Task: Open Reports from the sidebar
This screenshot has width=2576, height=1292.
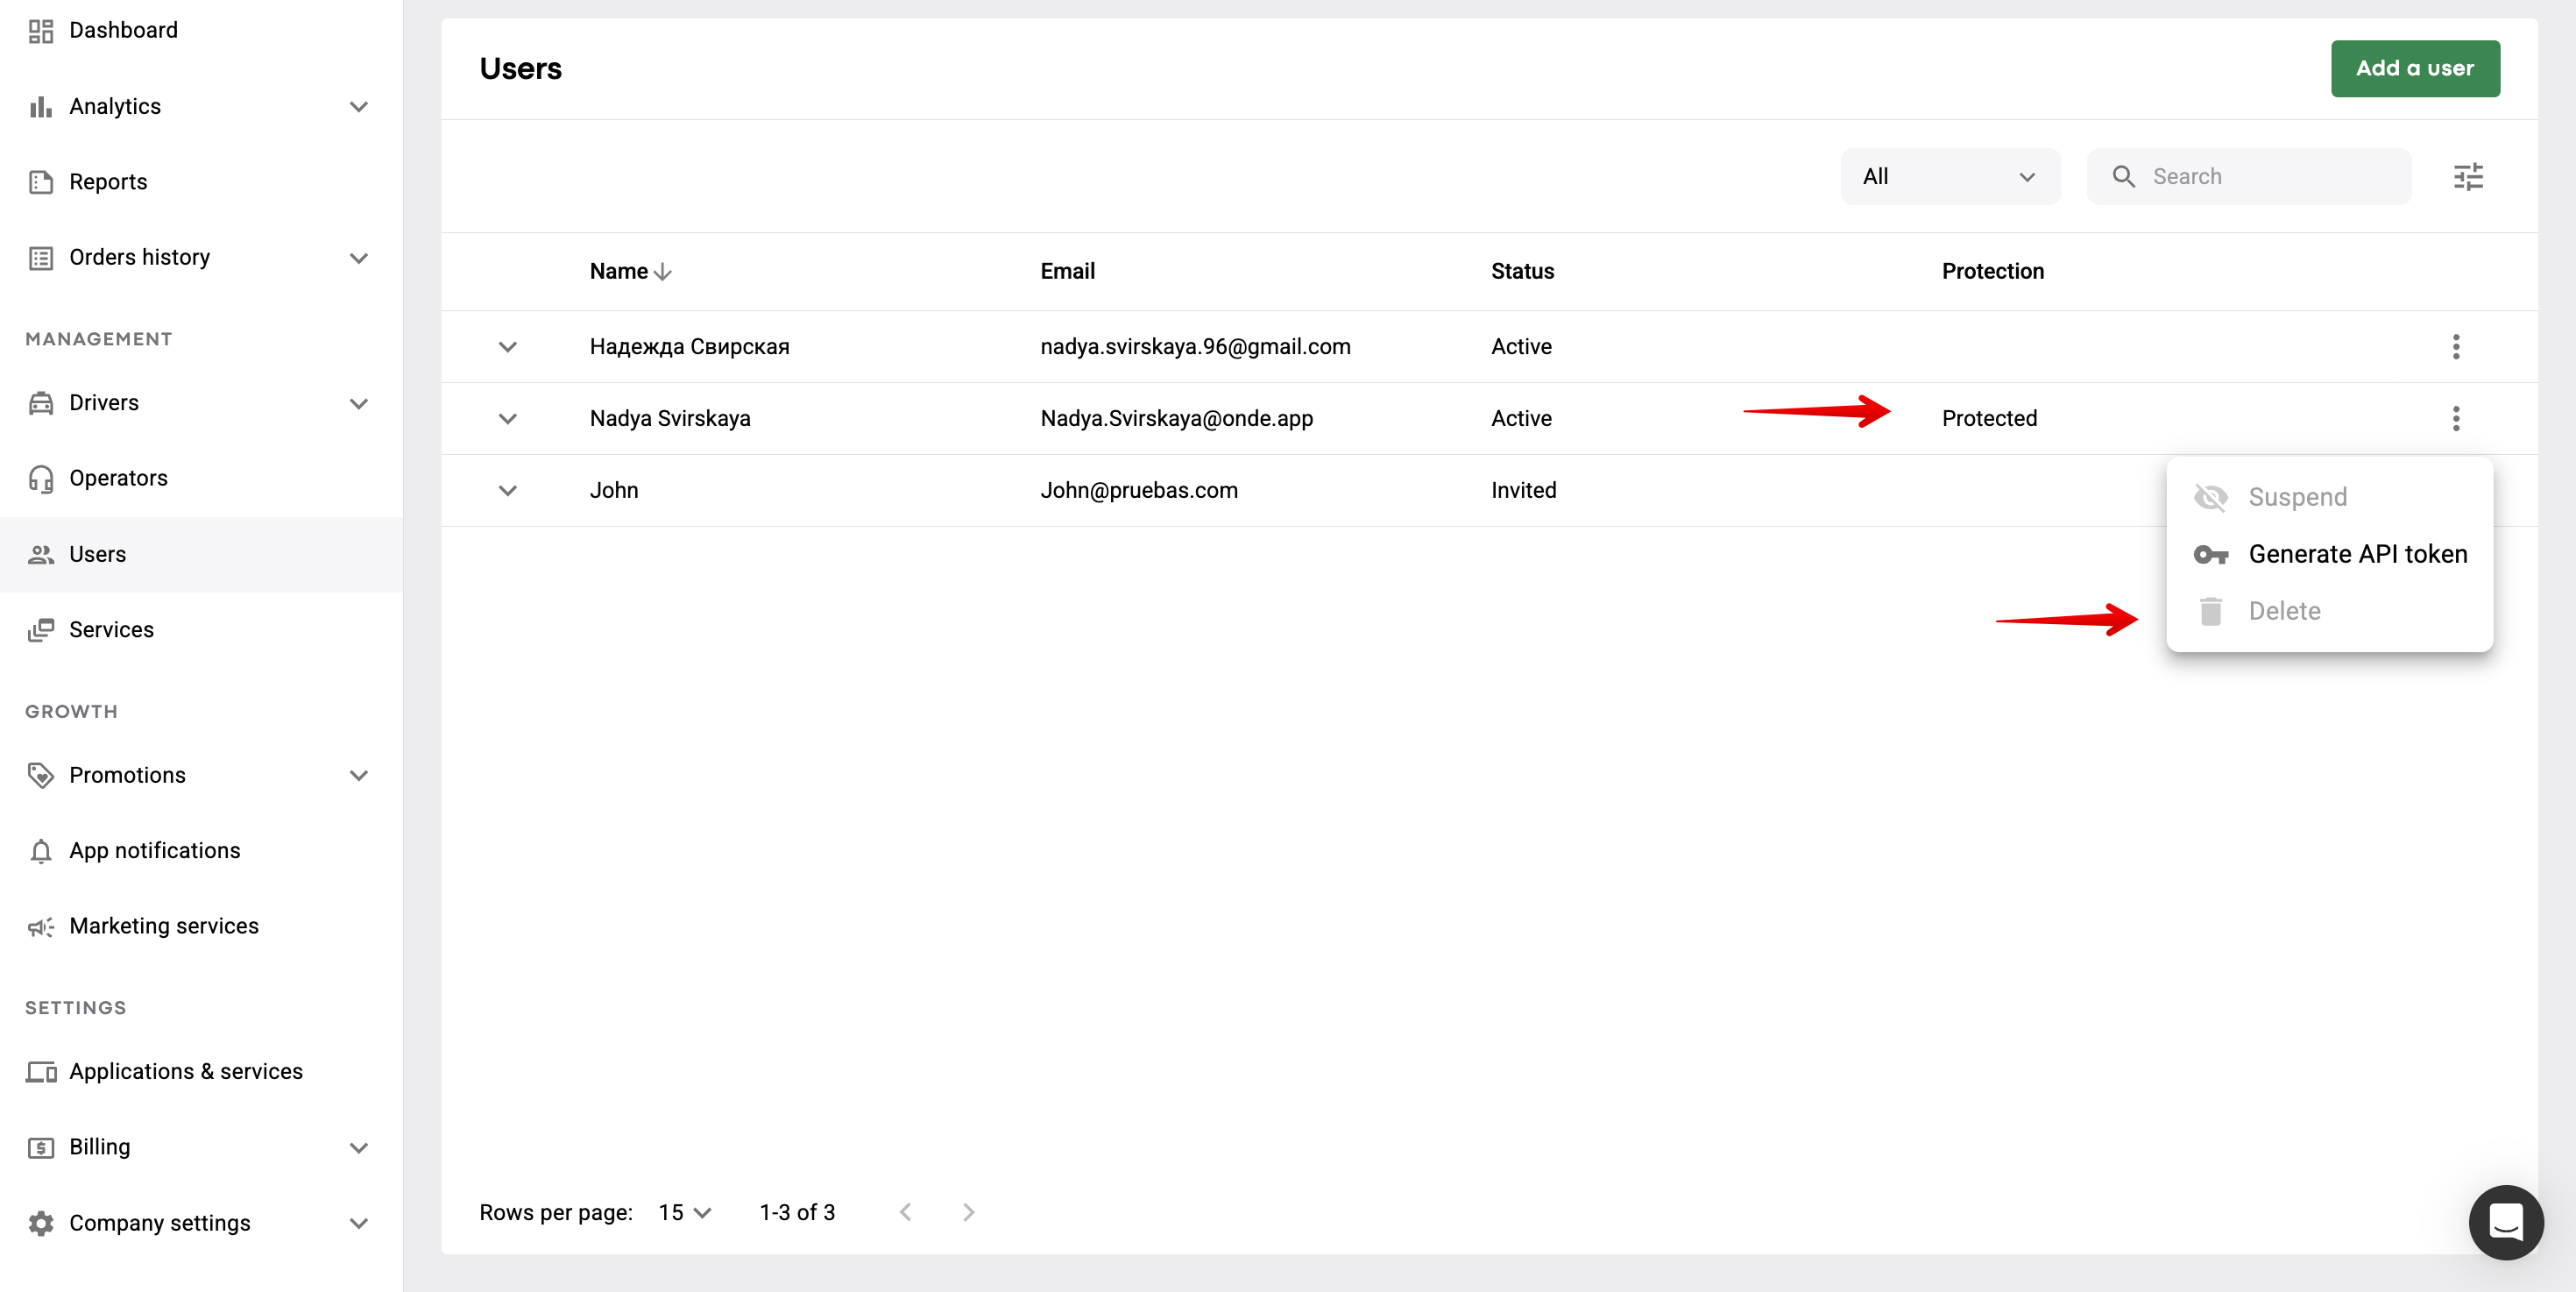Action: click(108, 182)
